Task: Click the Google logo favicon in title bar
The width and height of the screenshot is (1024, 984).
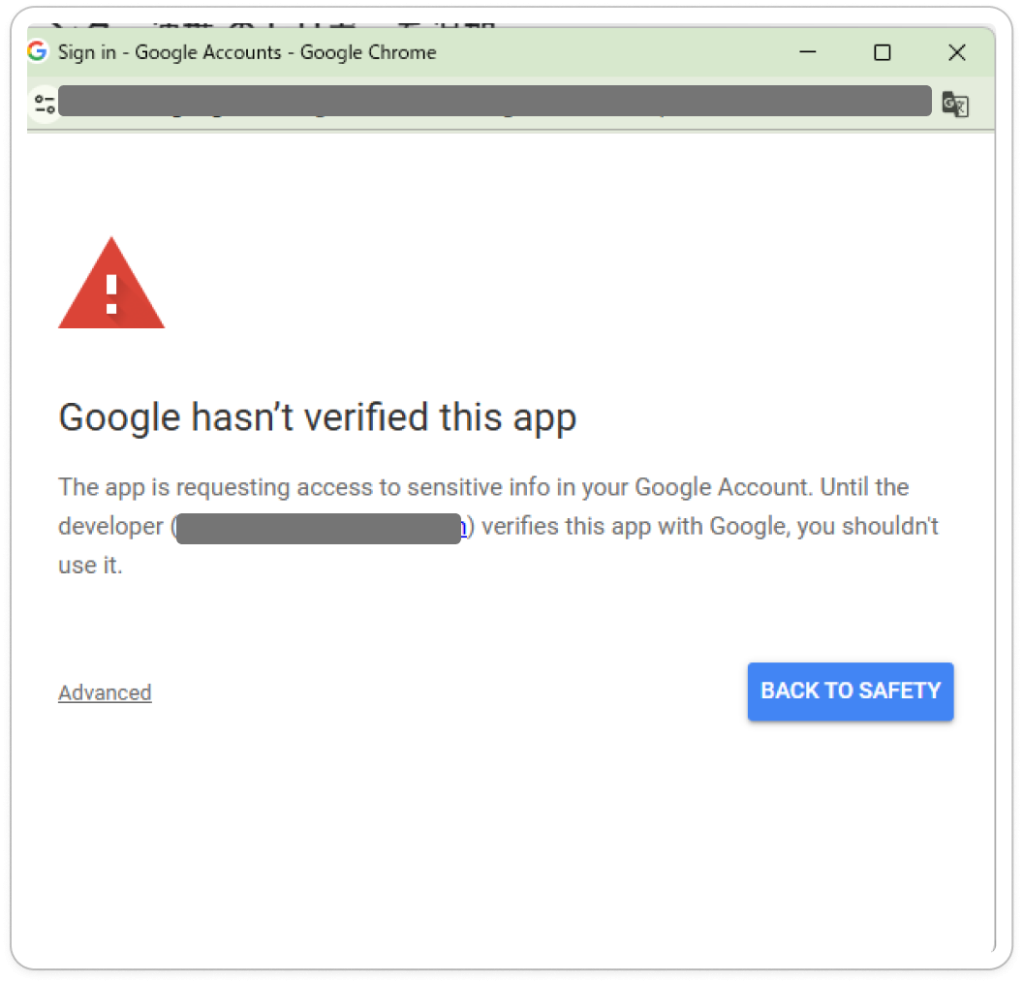Action: [x=38, y=52]
